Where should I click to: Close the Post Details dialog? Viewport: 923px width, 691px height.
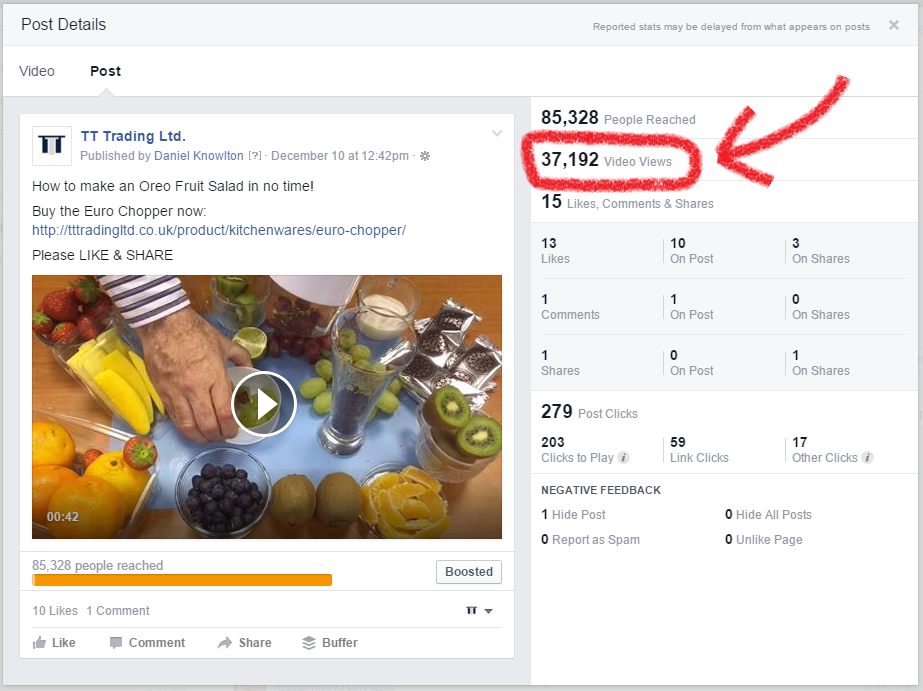tap(893, 25)
